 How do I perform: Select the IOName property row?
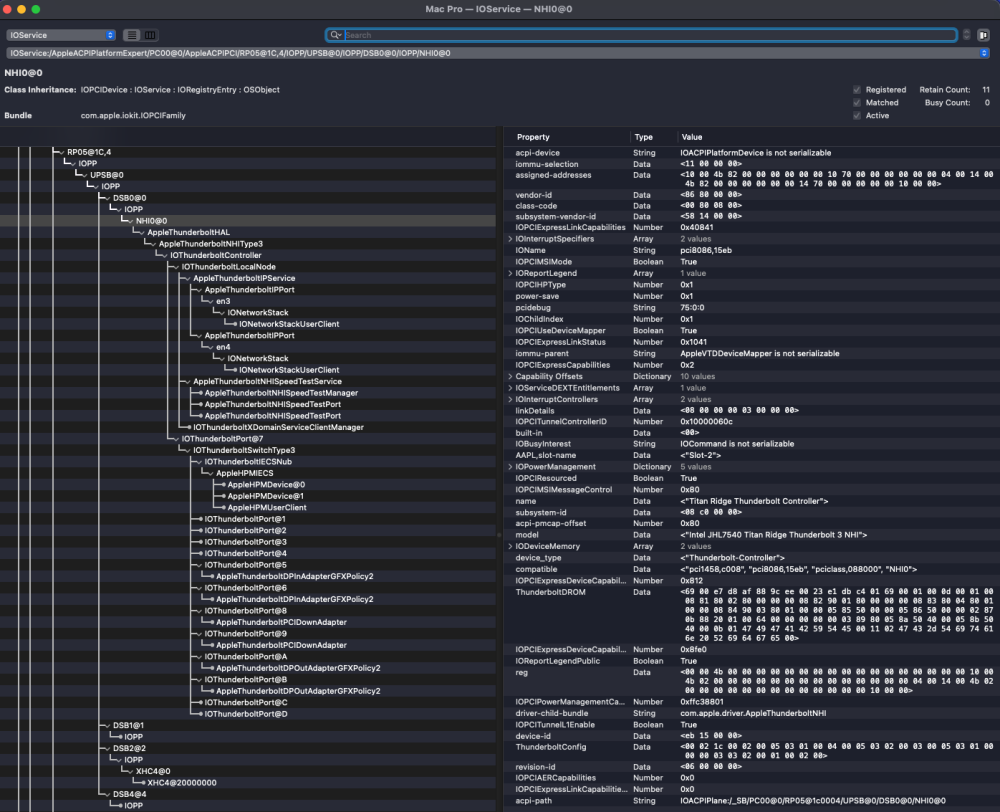751,251
